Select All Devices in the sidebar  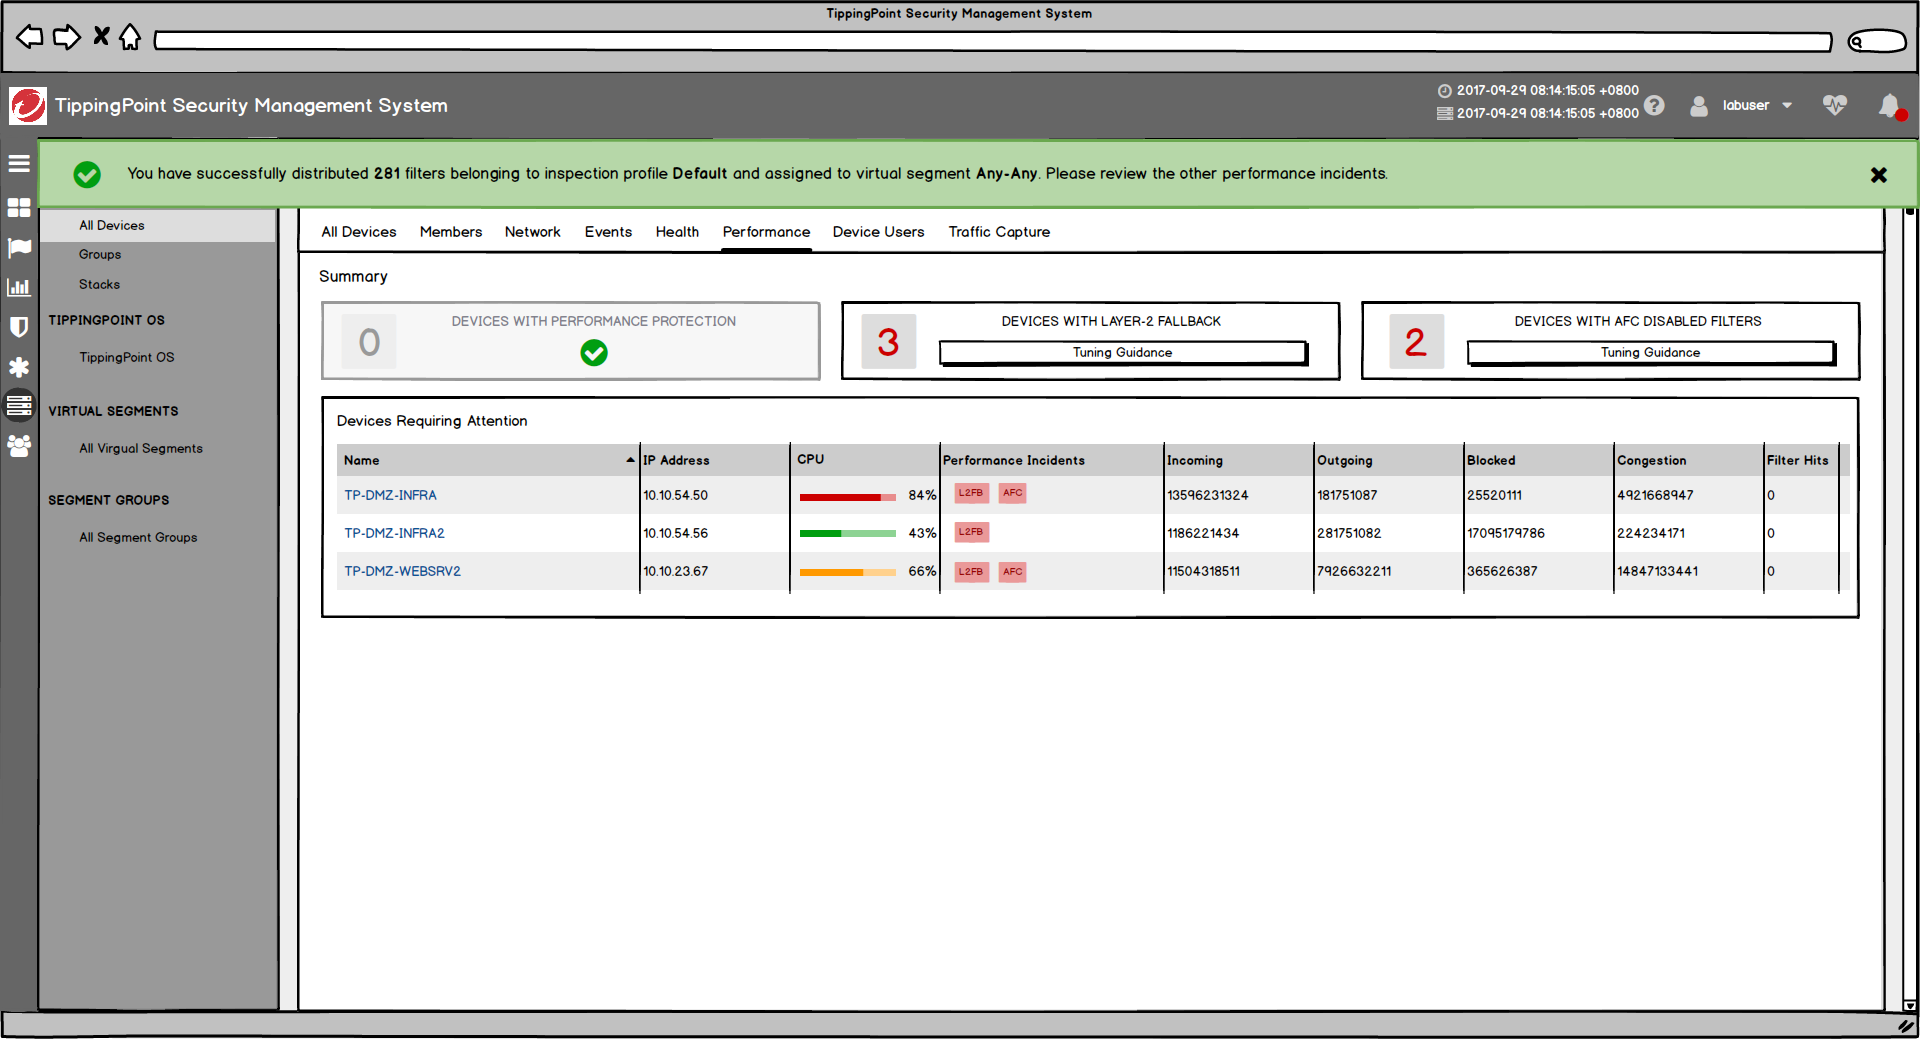pos(158,225)
